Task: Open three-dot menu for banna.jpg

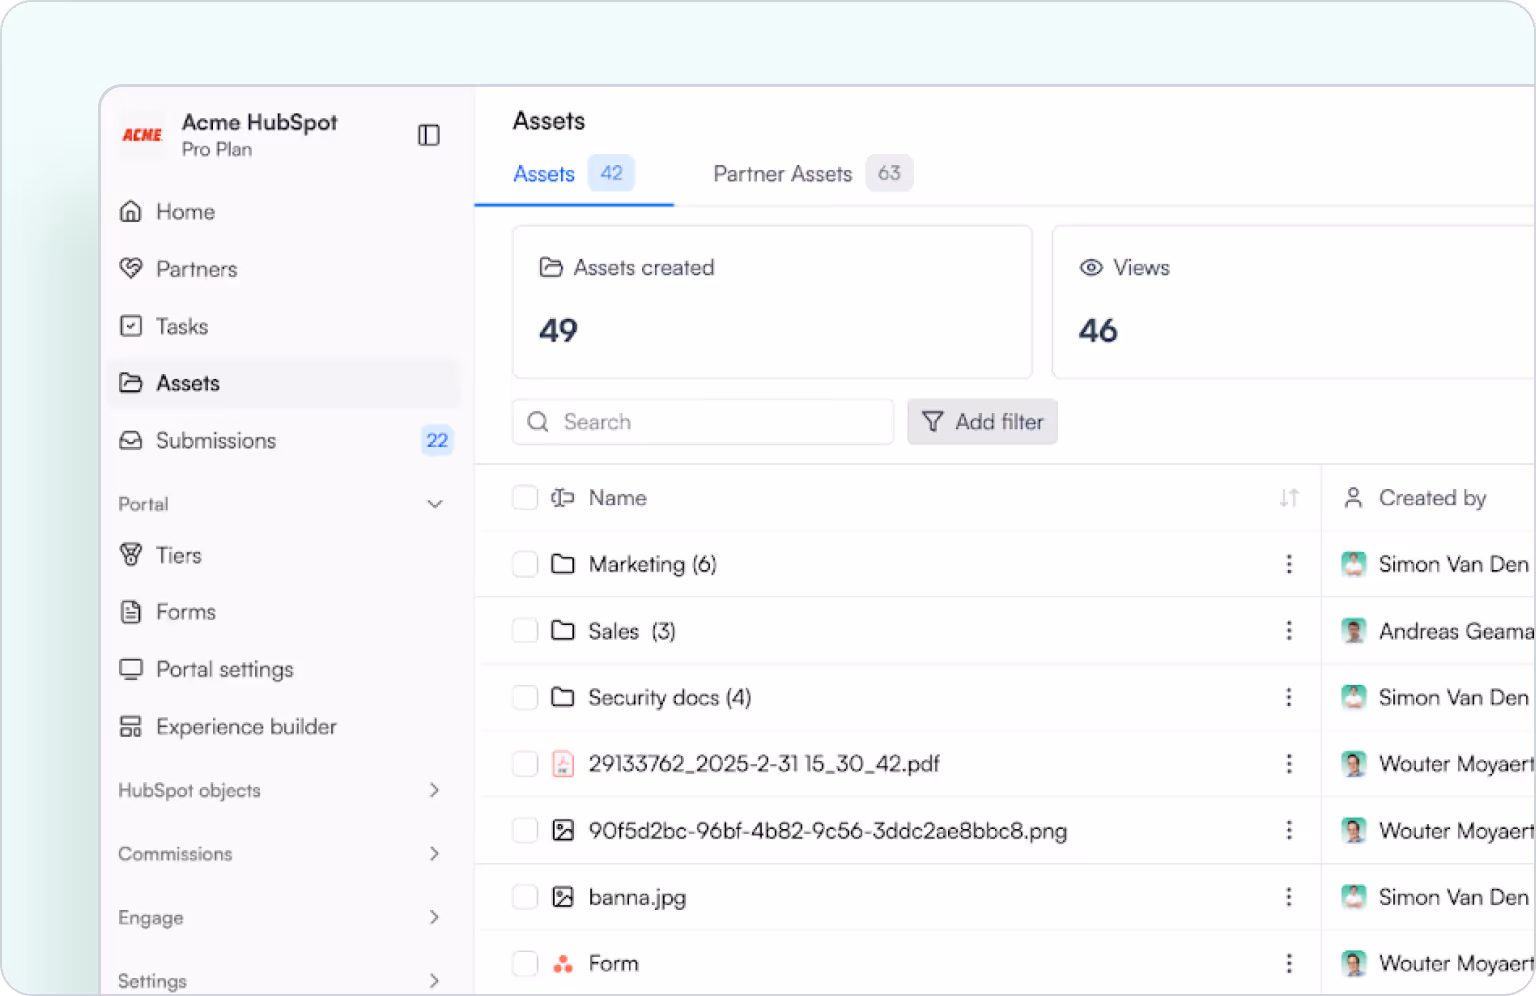Action: click(x=1289, y=897)
